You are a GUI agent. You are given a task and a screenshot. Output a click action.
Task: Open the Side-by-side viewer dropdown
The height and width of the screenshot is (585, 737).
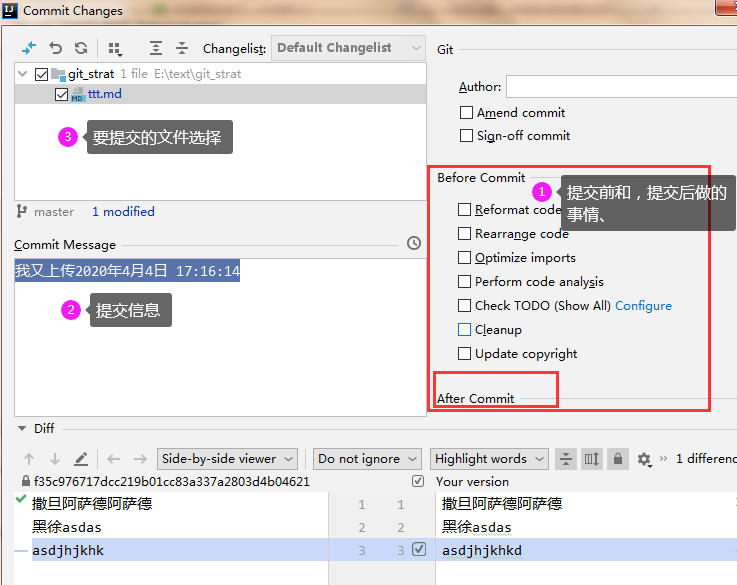coord(227,459)
